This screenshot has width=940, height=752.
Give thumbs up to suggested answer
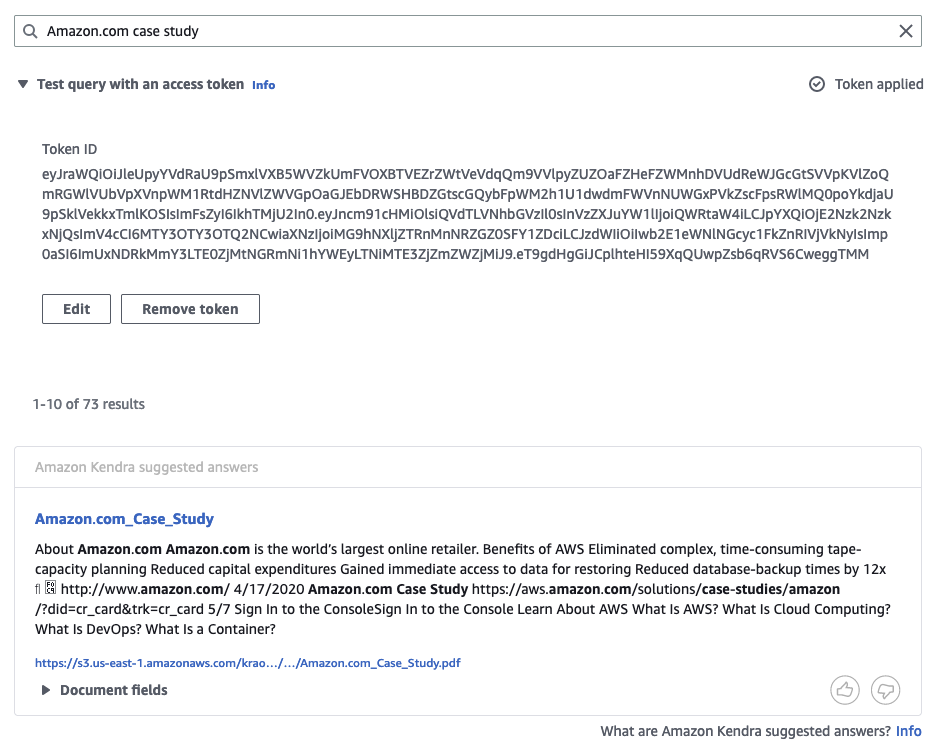[845, 690]
